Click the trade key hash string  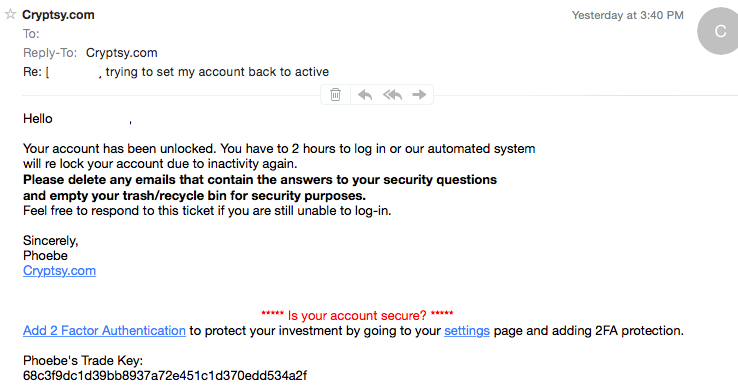coord(165,376)
